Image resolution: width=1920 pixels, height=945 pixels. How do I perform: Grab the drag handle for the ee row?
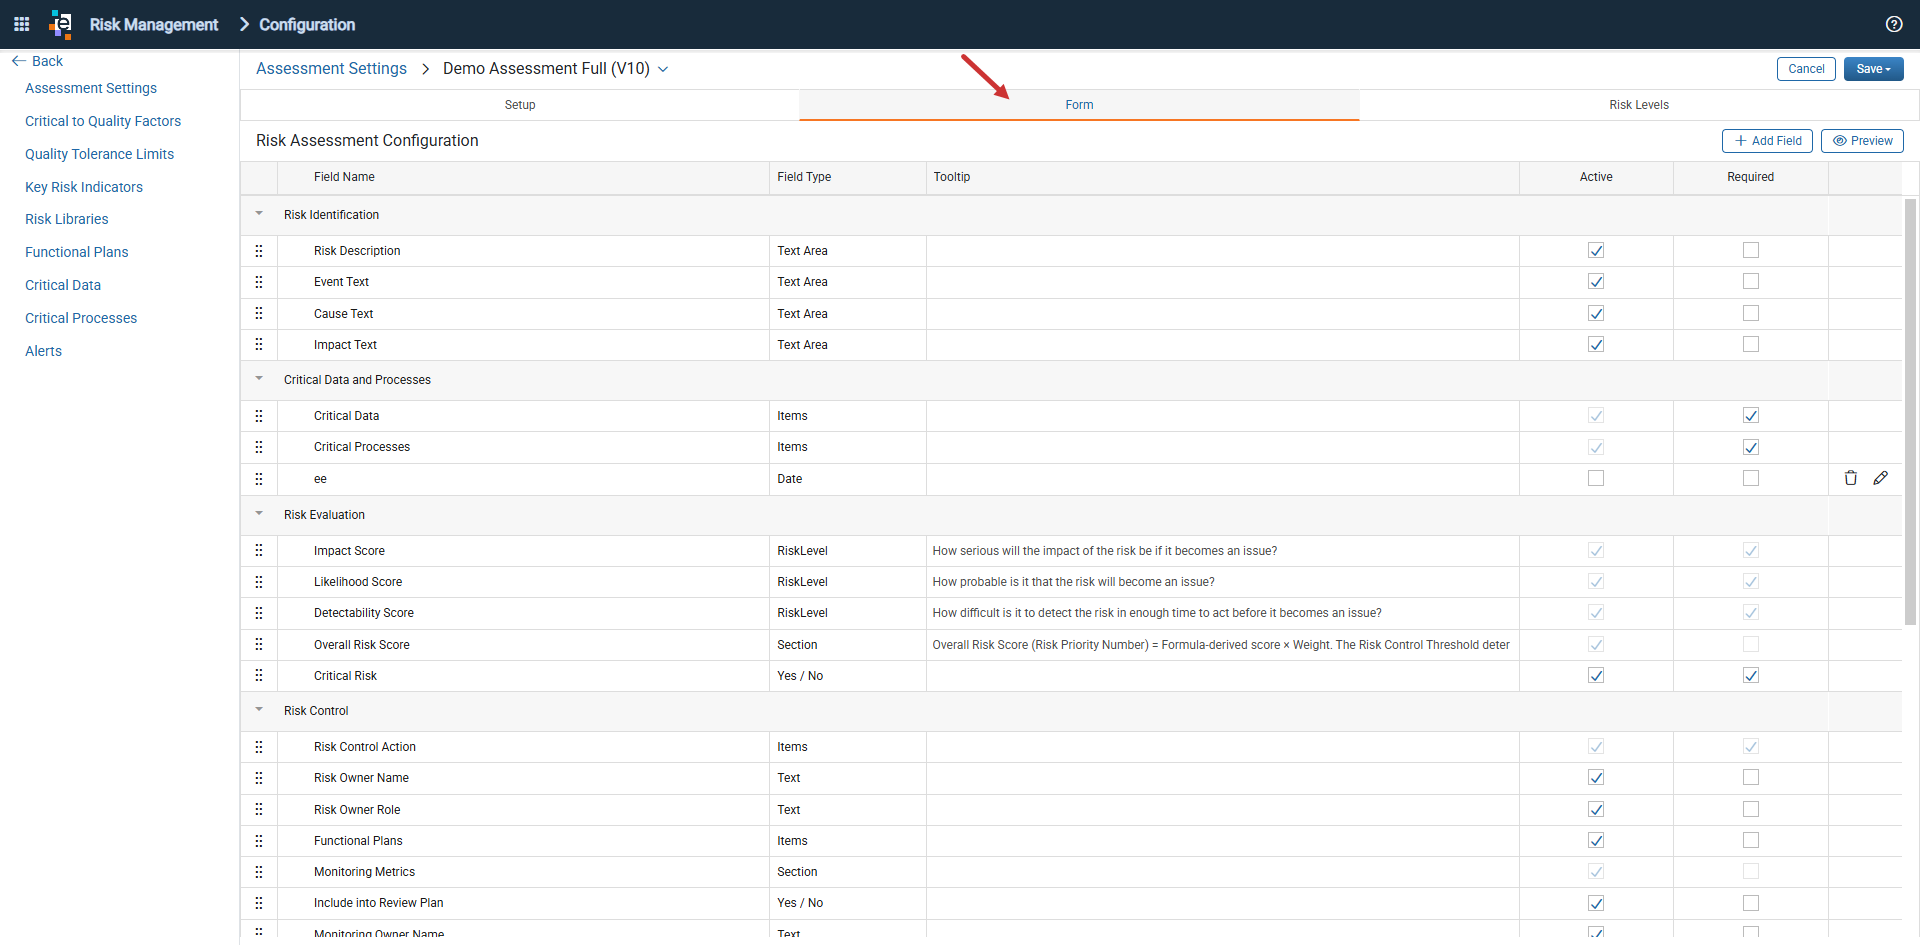pos(259,479)
